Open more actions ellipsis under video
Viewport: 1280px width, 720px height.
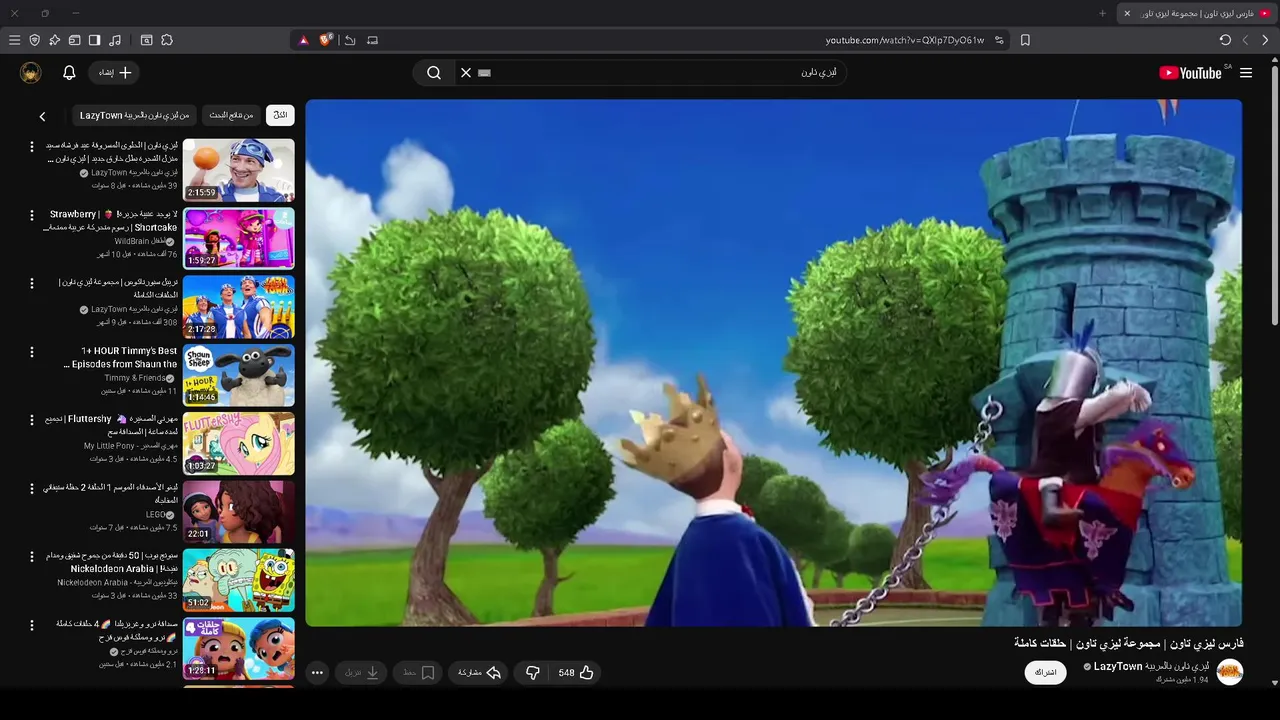point(317,673)
